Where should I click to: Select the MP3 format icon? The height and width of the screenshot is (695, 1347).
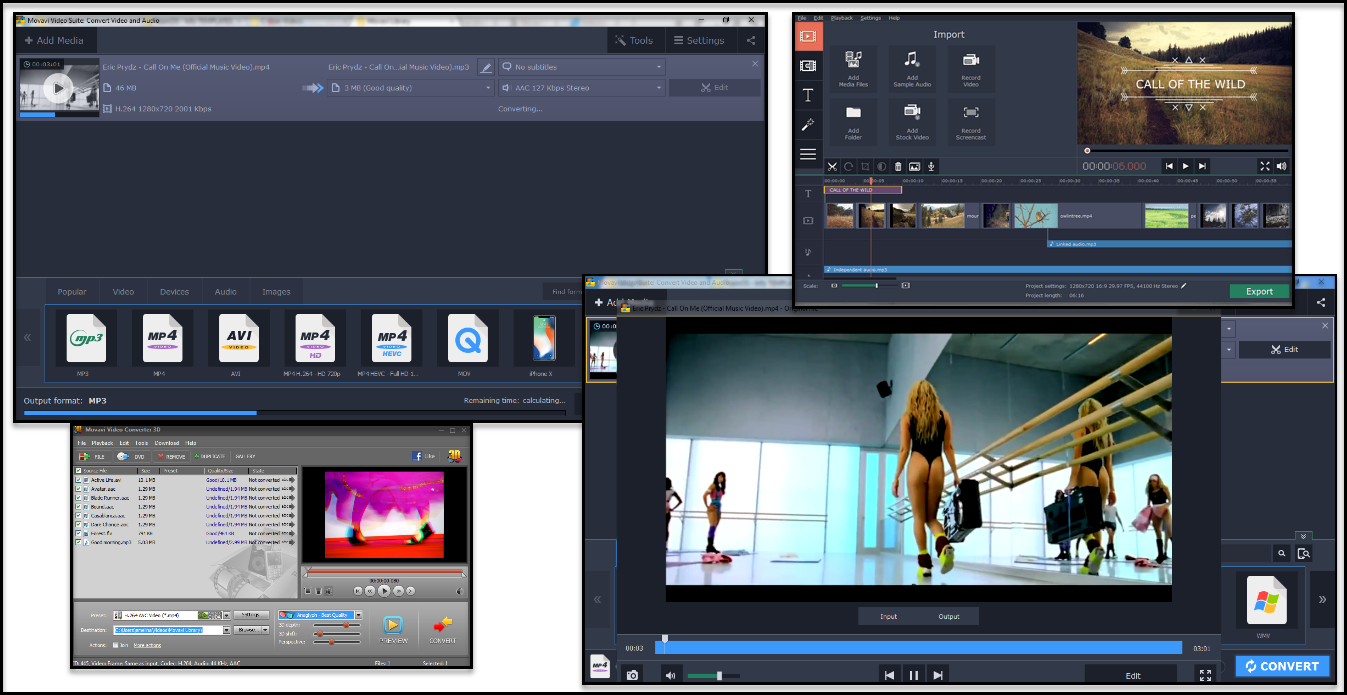85,339
